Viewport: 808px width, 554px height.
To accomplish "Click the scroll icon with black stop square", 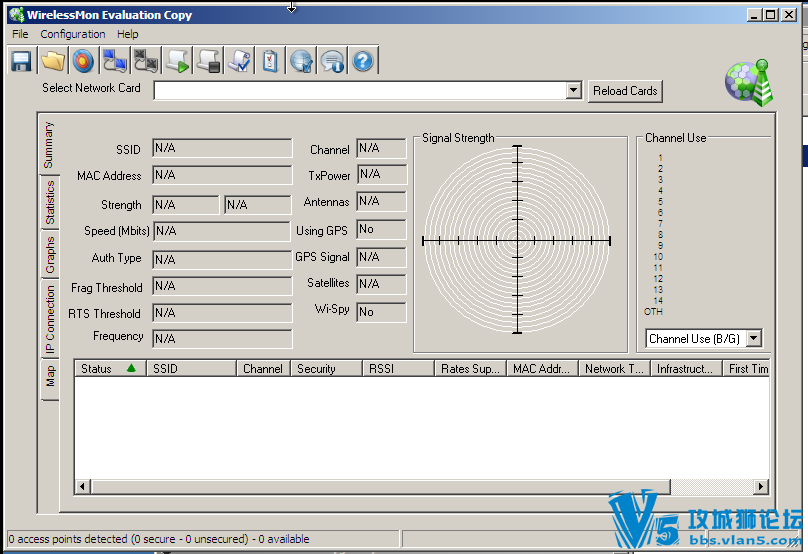I will pos(208,61).
